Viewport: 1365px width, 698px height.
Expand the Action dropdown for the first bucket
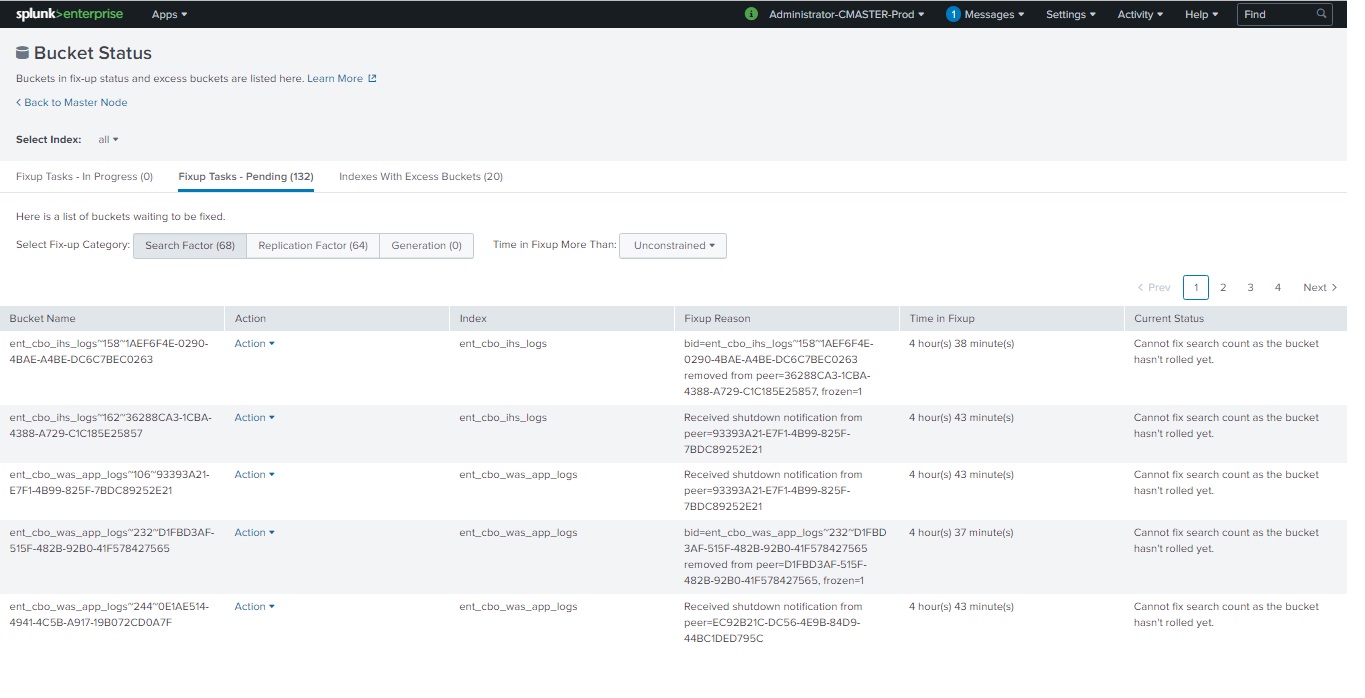[254, 343]
